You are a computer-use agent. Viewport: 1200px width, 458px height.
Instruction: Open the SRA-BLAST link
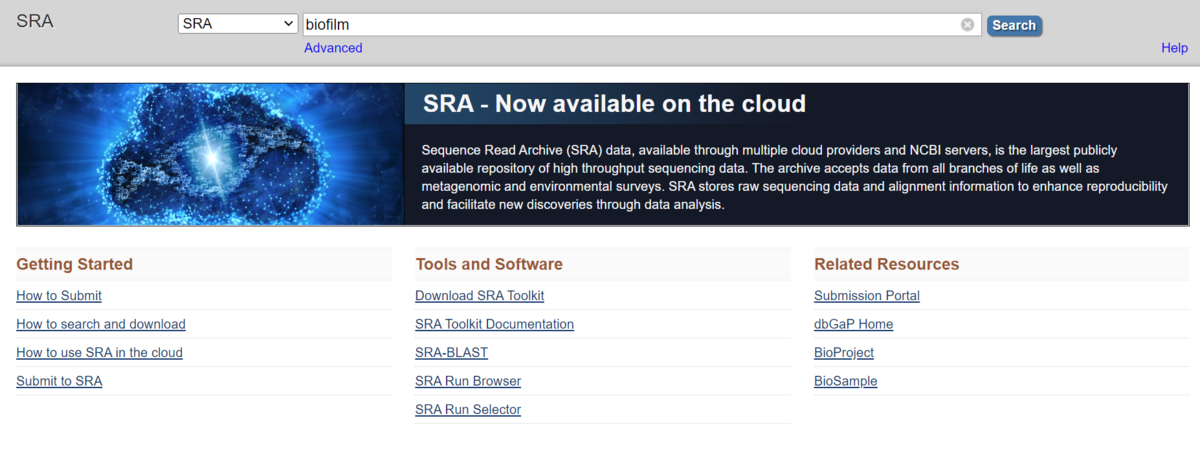click(451, 353)
